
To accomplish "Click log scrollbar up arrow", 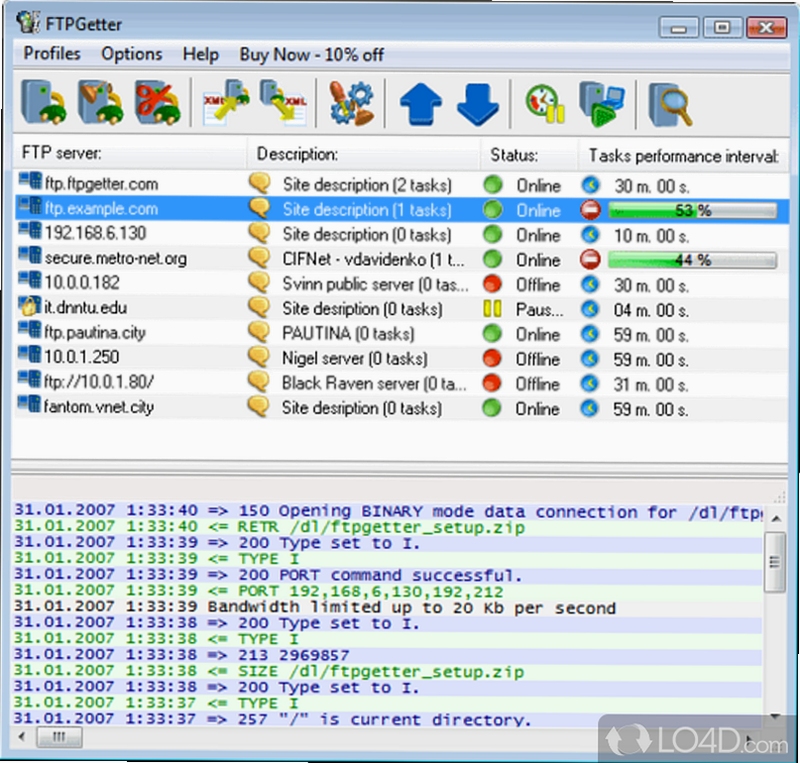I will pos(776,519).
